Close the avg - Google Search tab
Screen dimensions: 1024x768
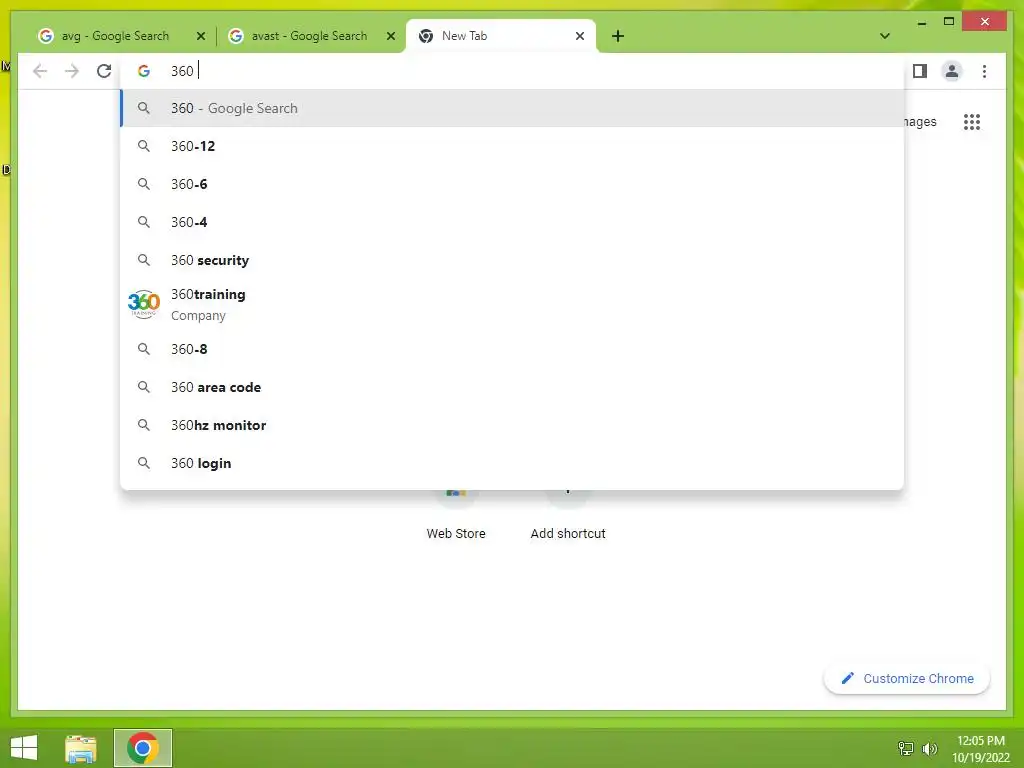coord(201,36)
